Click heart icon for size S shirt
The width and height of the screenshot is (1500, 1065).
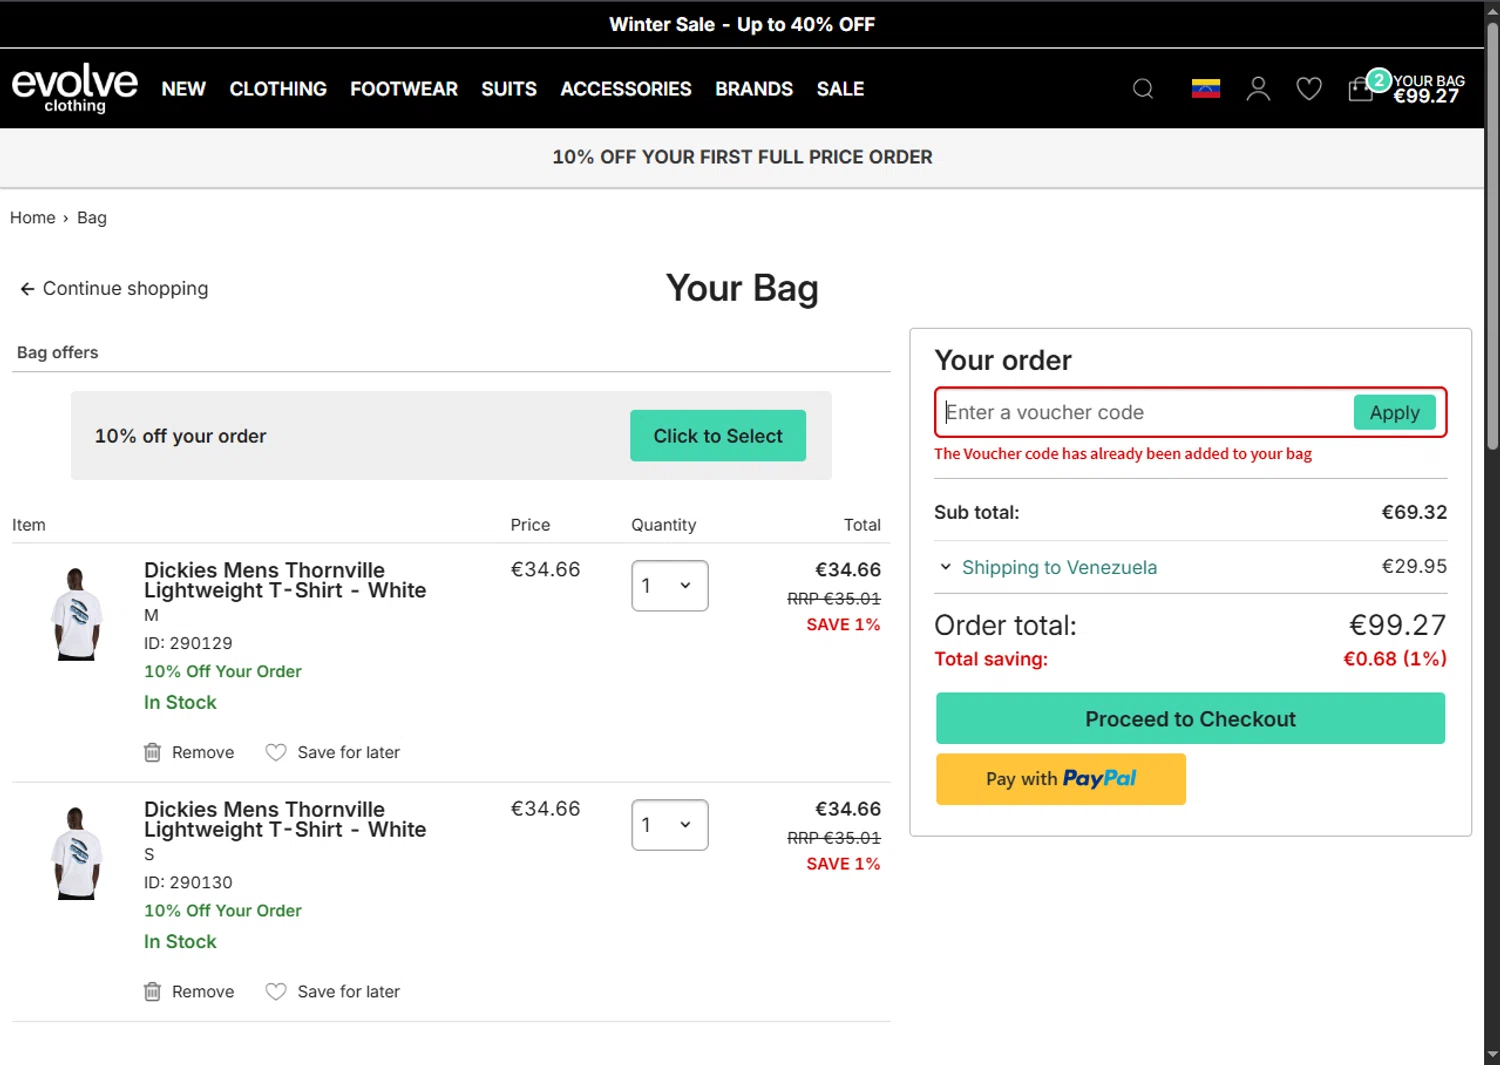(x=276, y=991)
